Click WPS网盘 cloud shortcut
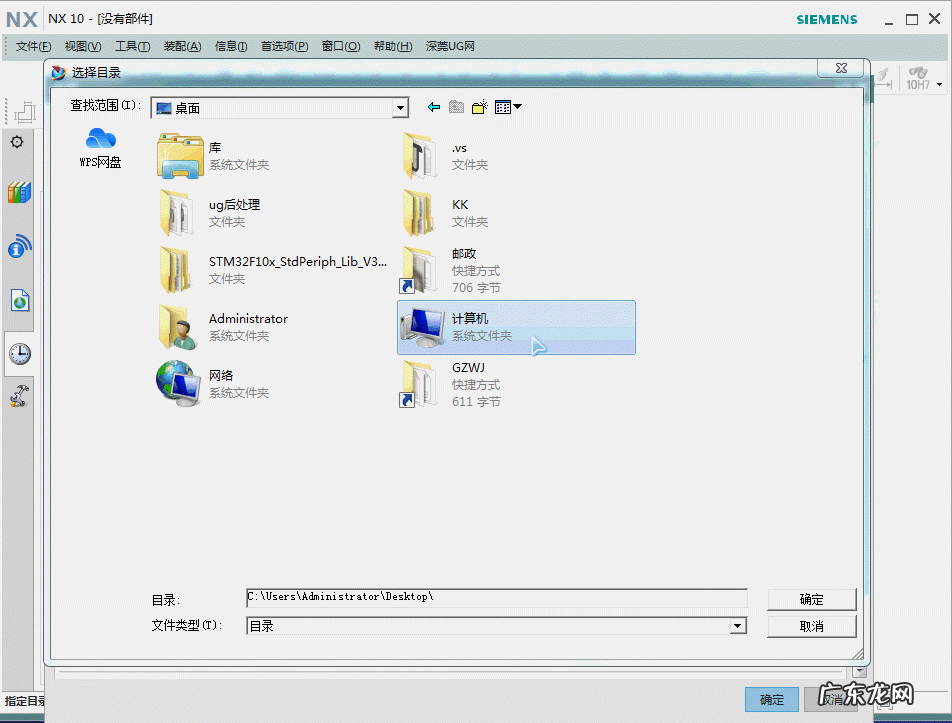 coord(101,147)
